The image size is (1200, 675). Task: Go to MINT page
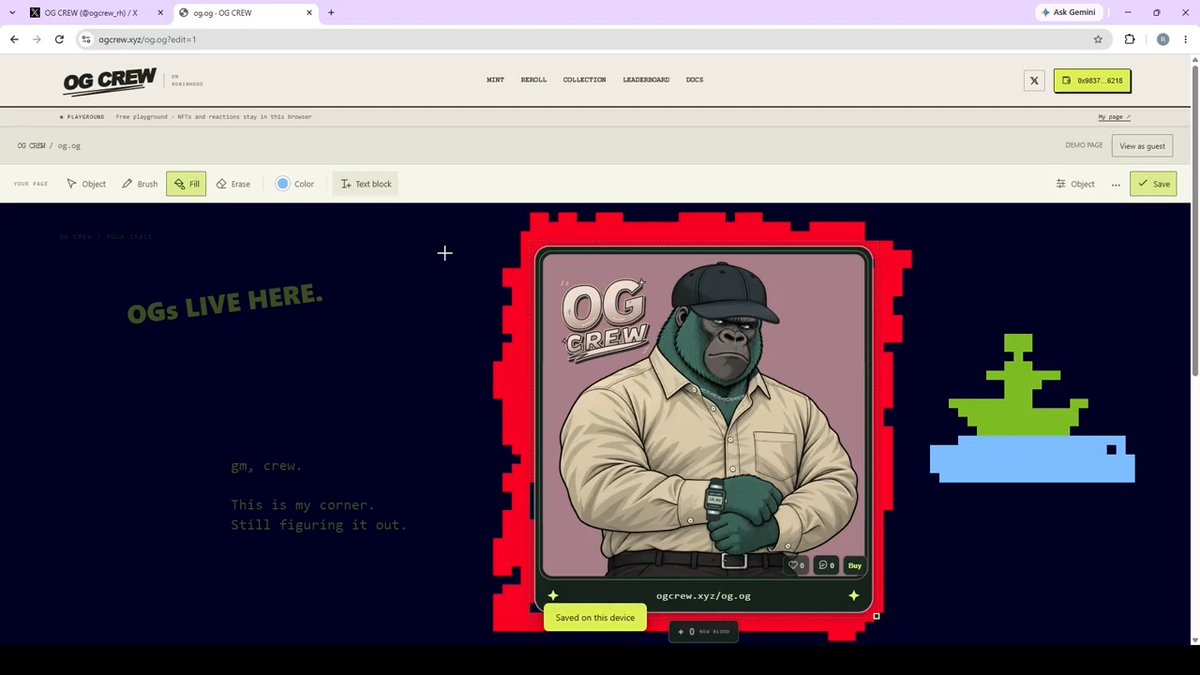click(x=495, y=80)
